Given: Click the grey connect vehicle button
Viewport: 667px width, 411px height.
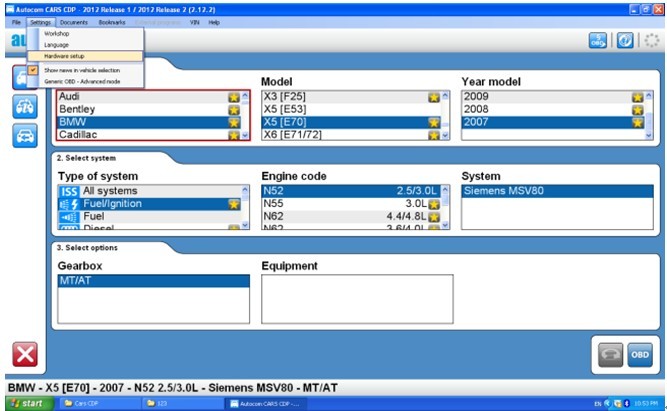Looking at the screenshot, I should (x=610, y=355).
